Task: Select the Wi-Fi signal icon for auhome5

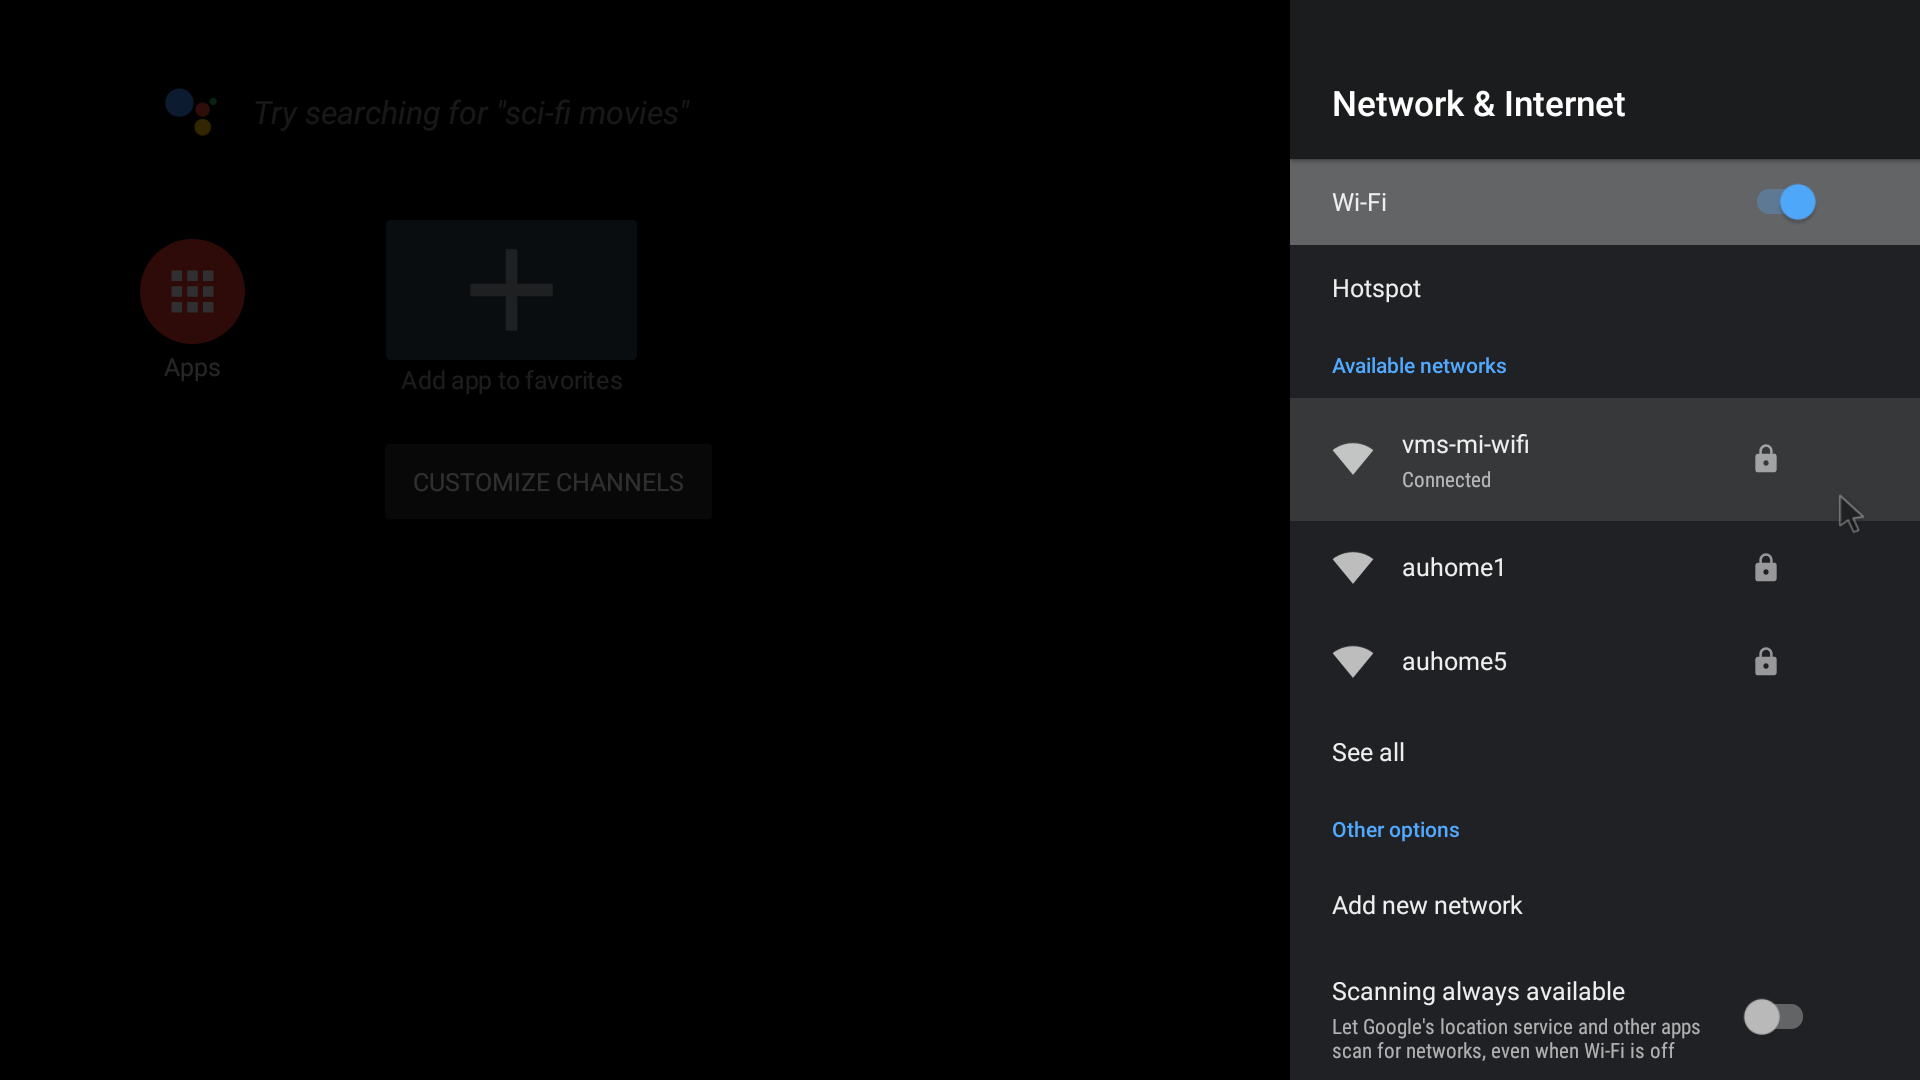Action: (1352, 661)
